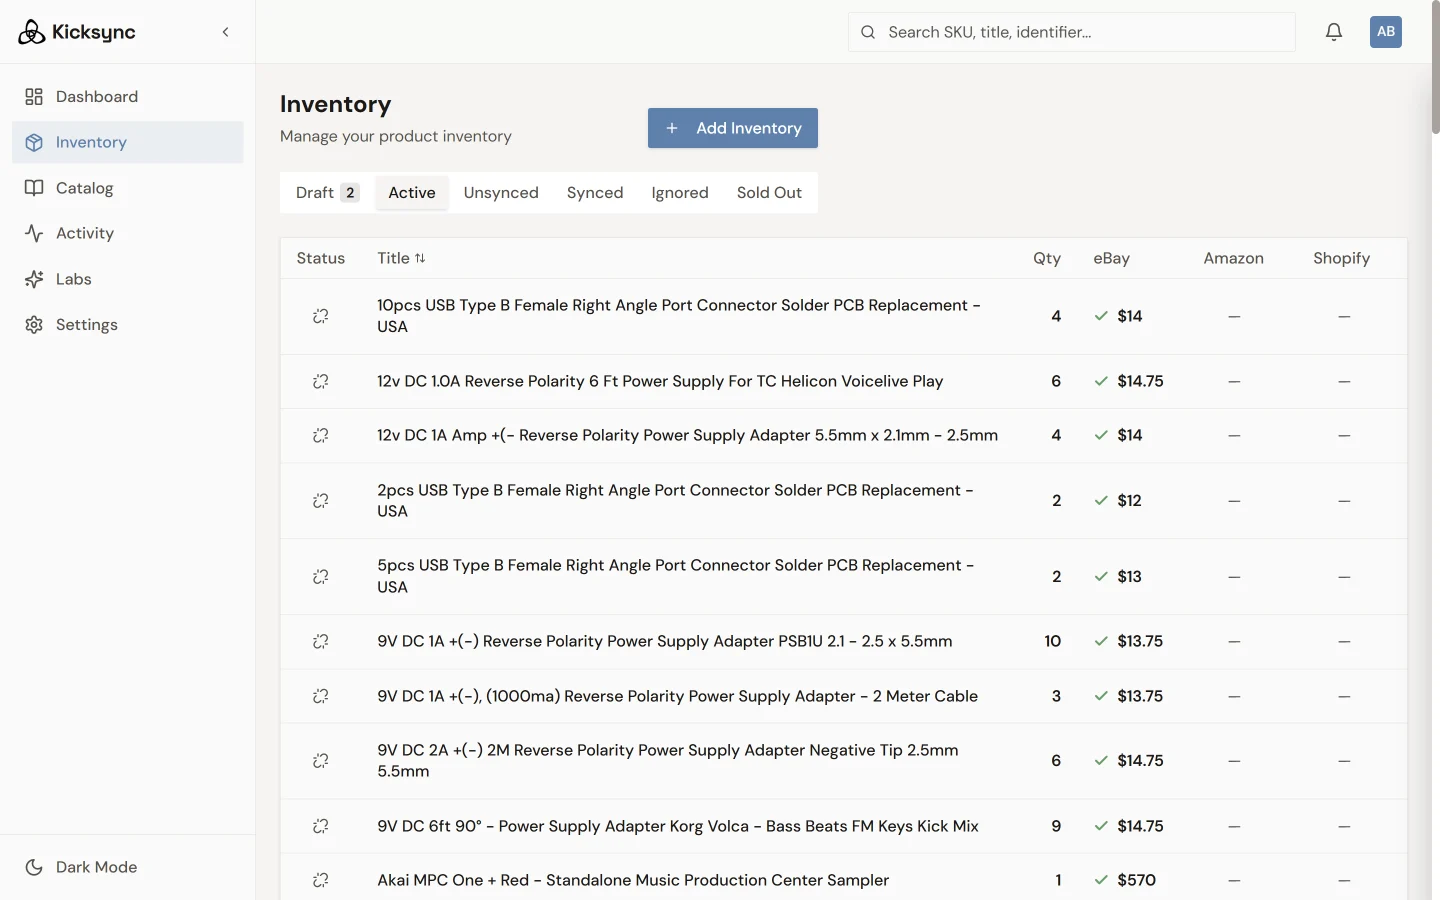This screenshot has width=1440, height=900.
Task: Switch to the Unsynced tab
Action: [501, 193]
